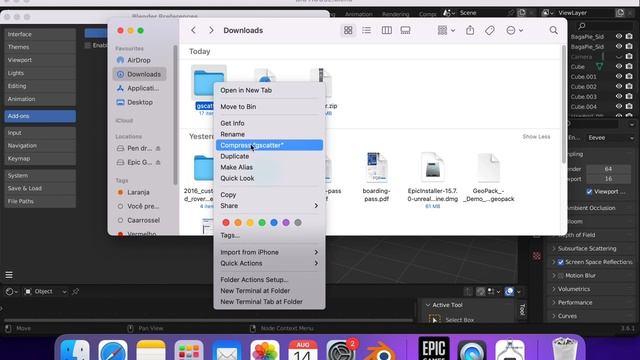Toggle Viewport denoising checkbox

click(x=589, y=191)
